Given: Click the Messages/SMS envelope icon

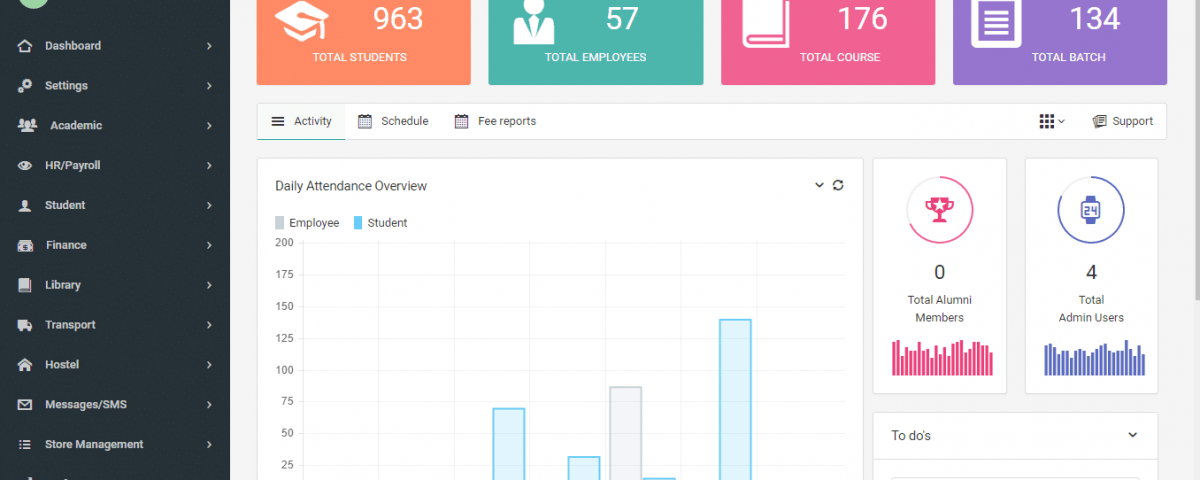Looking at the screenshot, I should click(x=25, y=405).
